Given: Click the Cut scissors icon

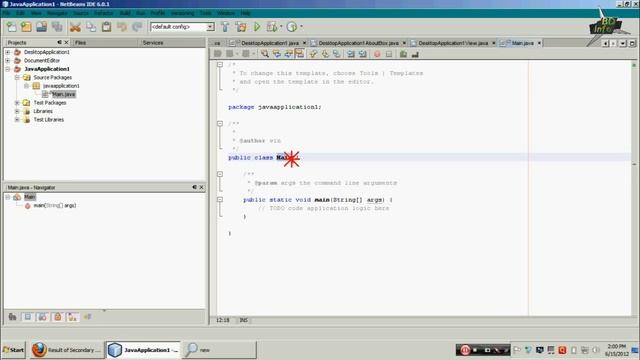Looking at the screenshot, I should 75,27.
